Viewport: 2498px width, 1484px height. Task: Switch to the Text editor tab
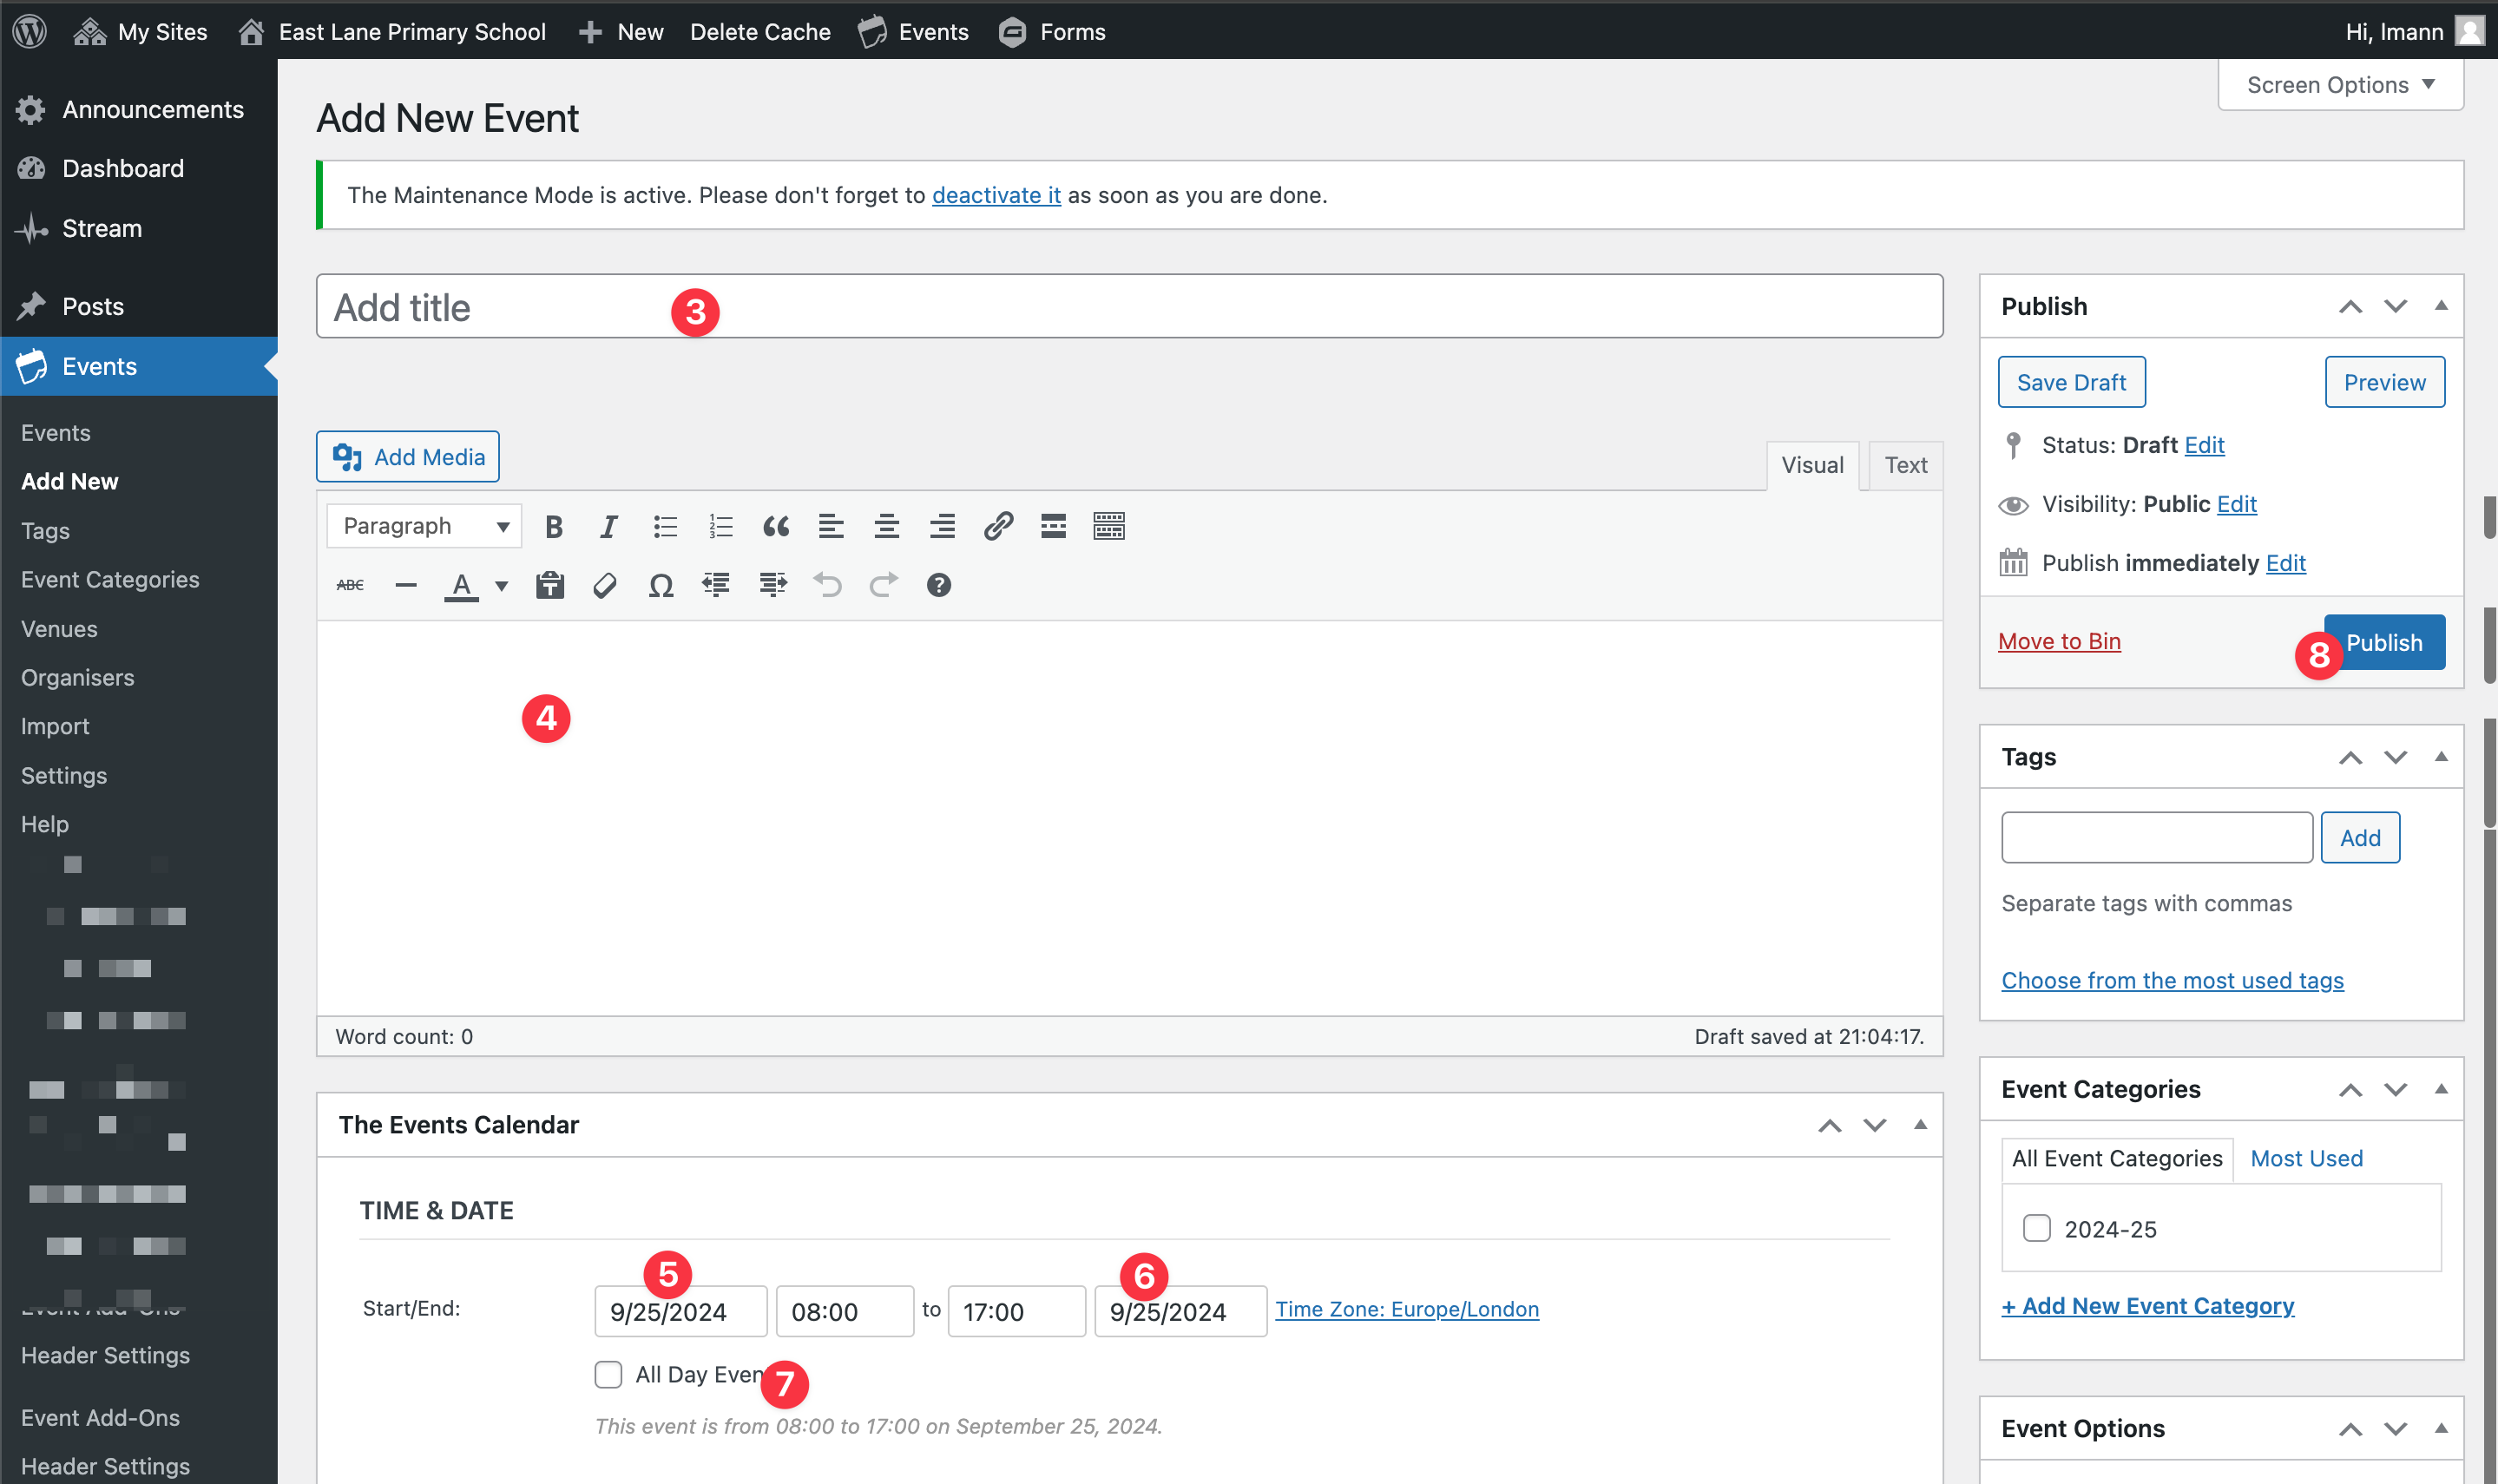[1905, 465]
